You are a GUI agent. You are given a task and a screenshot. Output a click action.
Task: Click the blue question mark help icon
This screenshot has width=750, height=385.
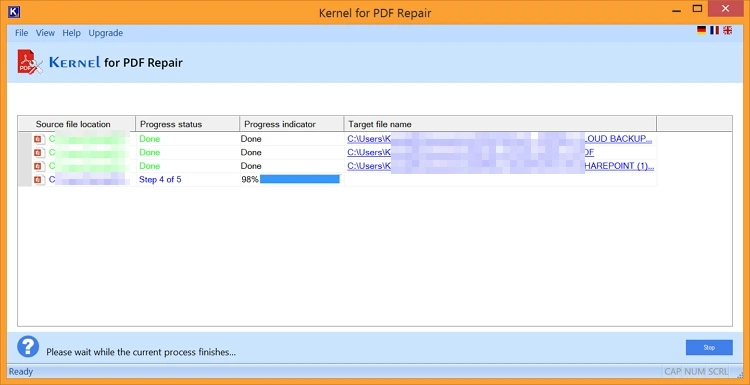pos(28,346)
